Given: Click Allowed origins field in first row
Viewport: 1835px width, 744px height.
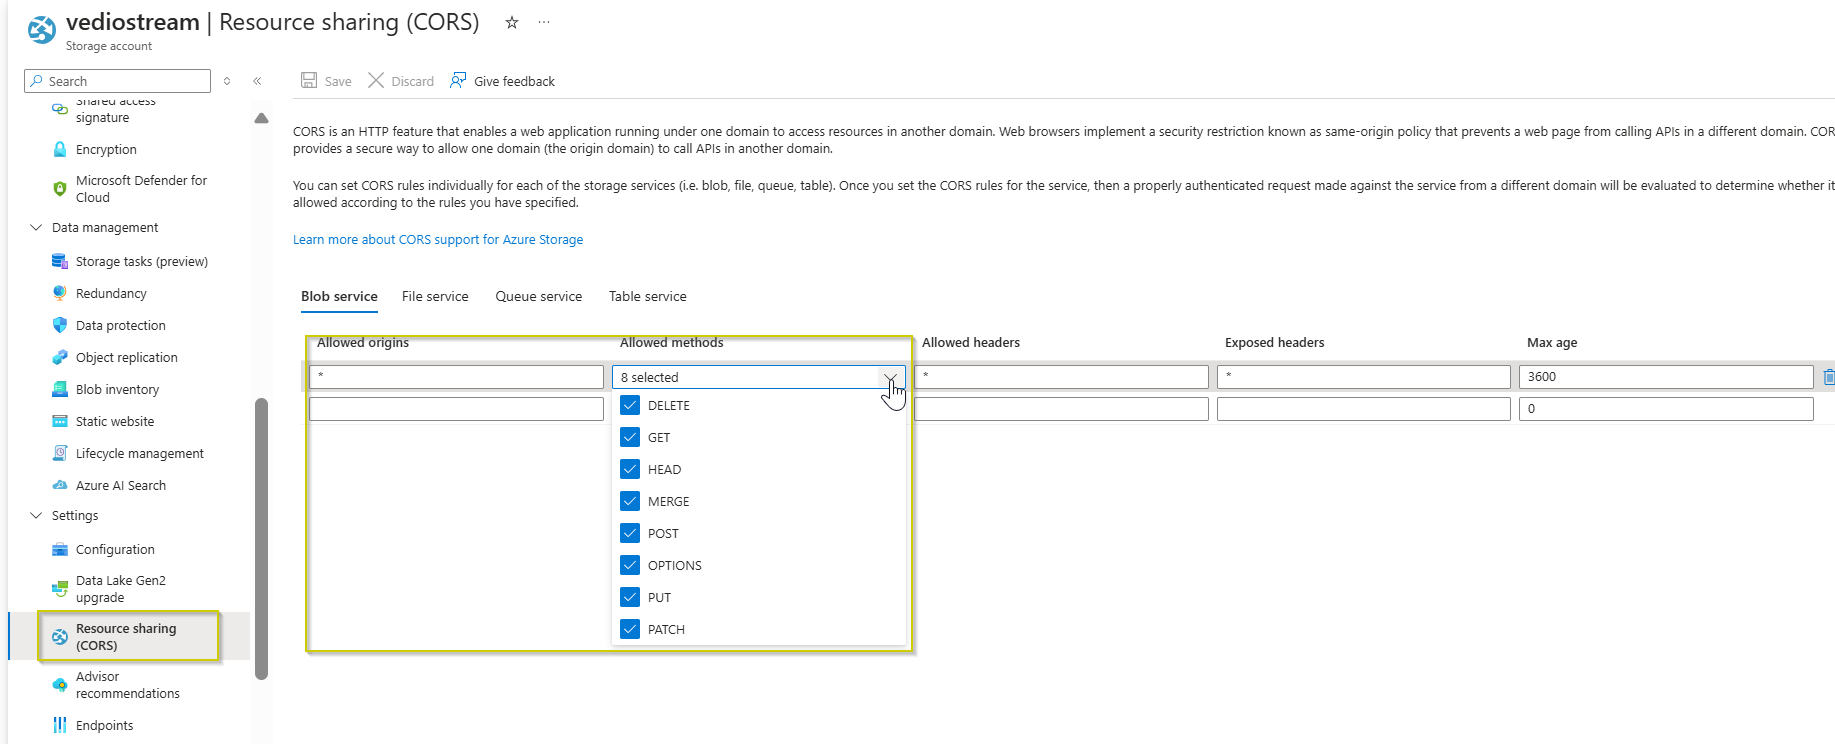Looking at the screenshot, I should click(x=456, y=377).
